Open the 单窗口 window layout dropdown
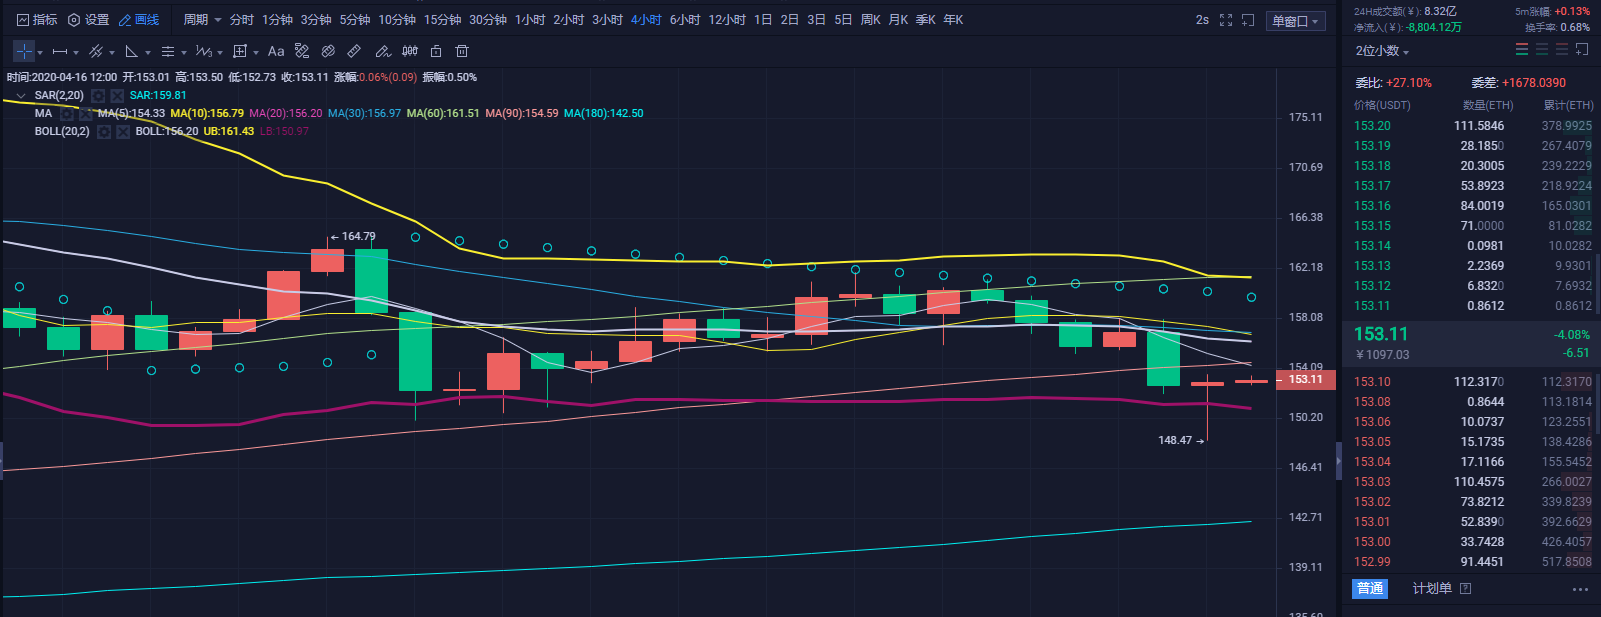 pyautogui.click(x=1295, y=21)
